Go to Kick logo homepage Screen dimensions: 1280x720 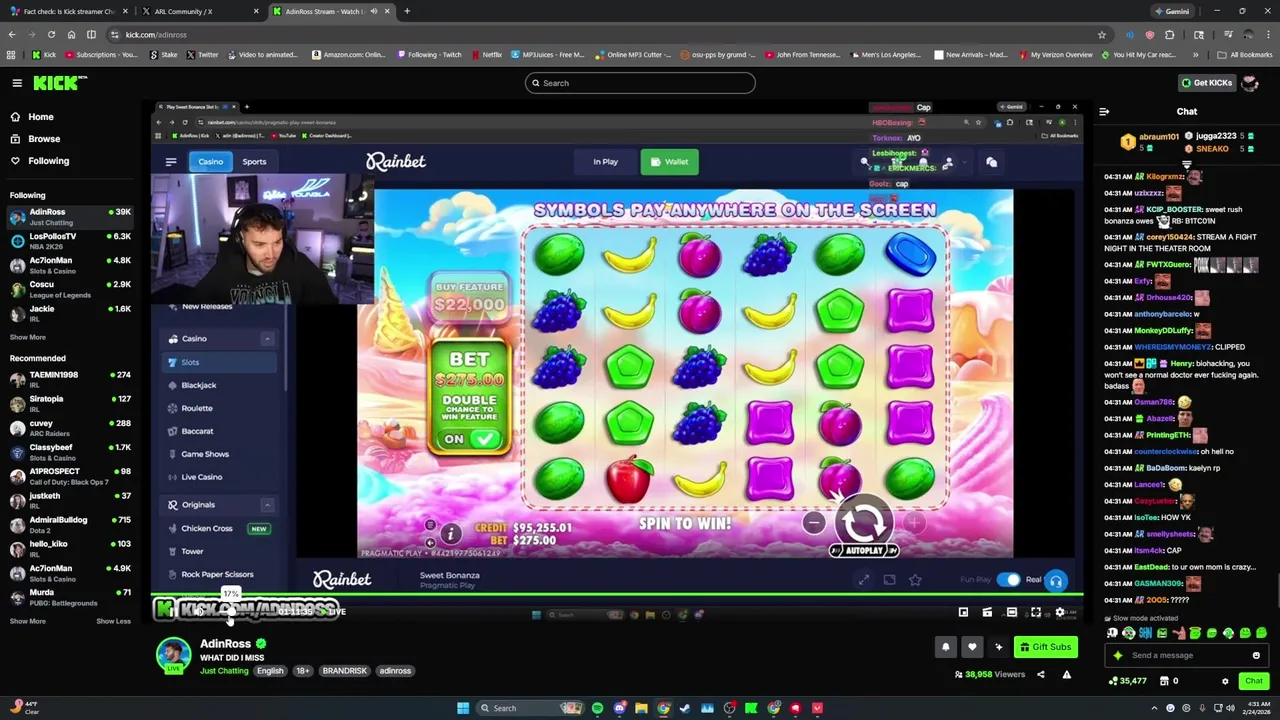click(60, 83)
